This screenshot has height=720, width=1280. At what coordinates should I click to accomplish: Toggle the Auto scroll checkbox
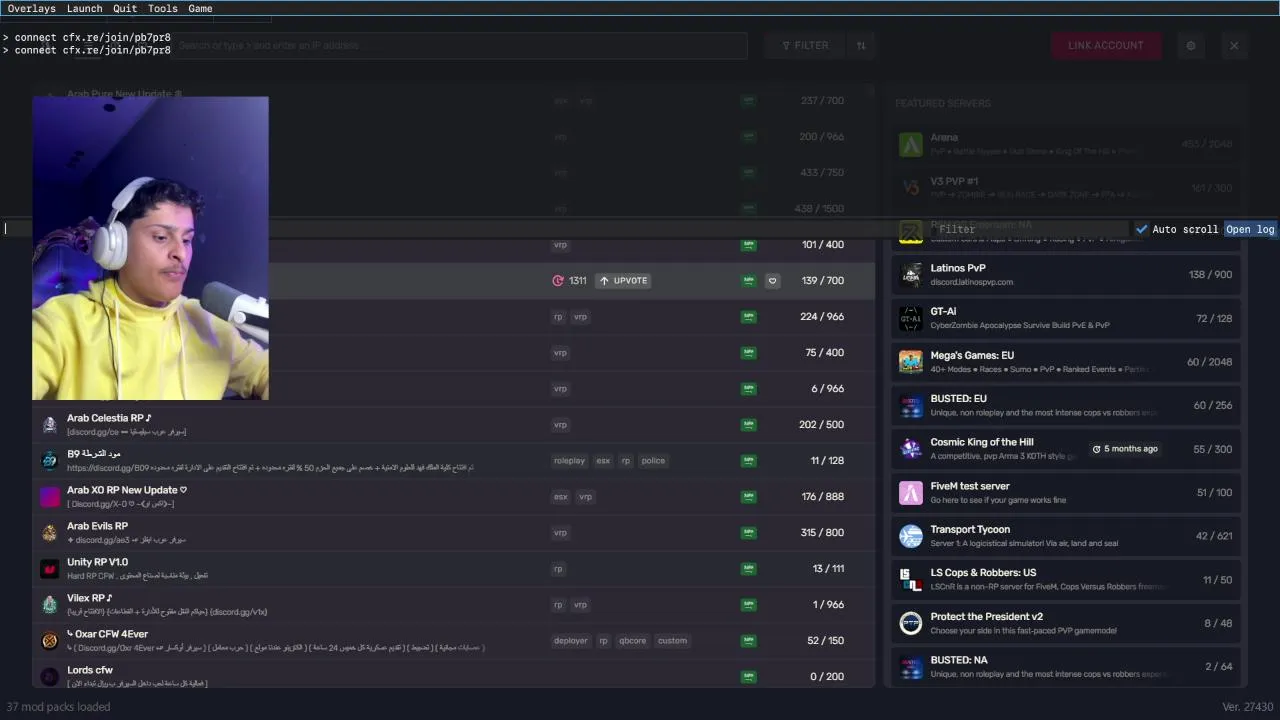coord(1142,229)
